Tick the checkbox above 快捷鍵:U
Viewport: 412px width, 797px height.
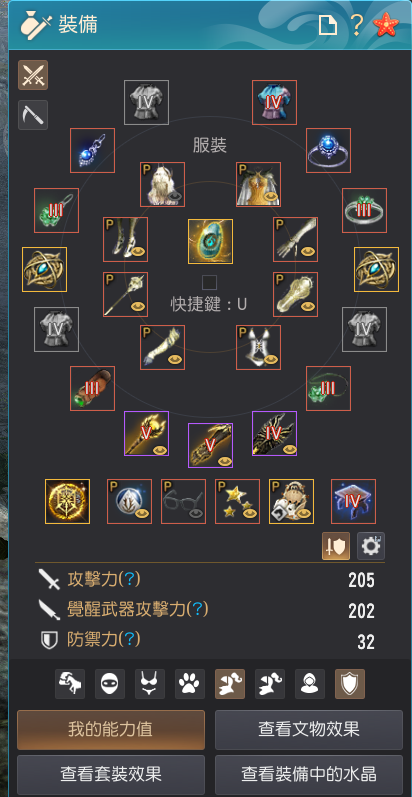pos(209,282)
